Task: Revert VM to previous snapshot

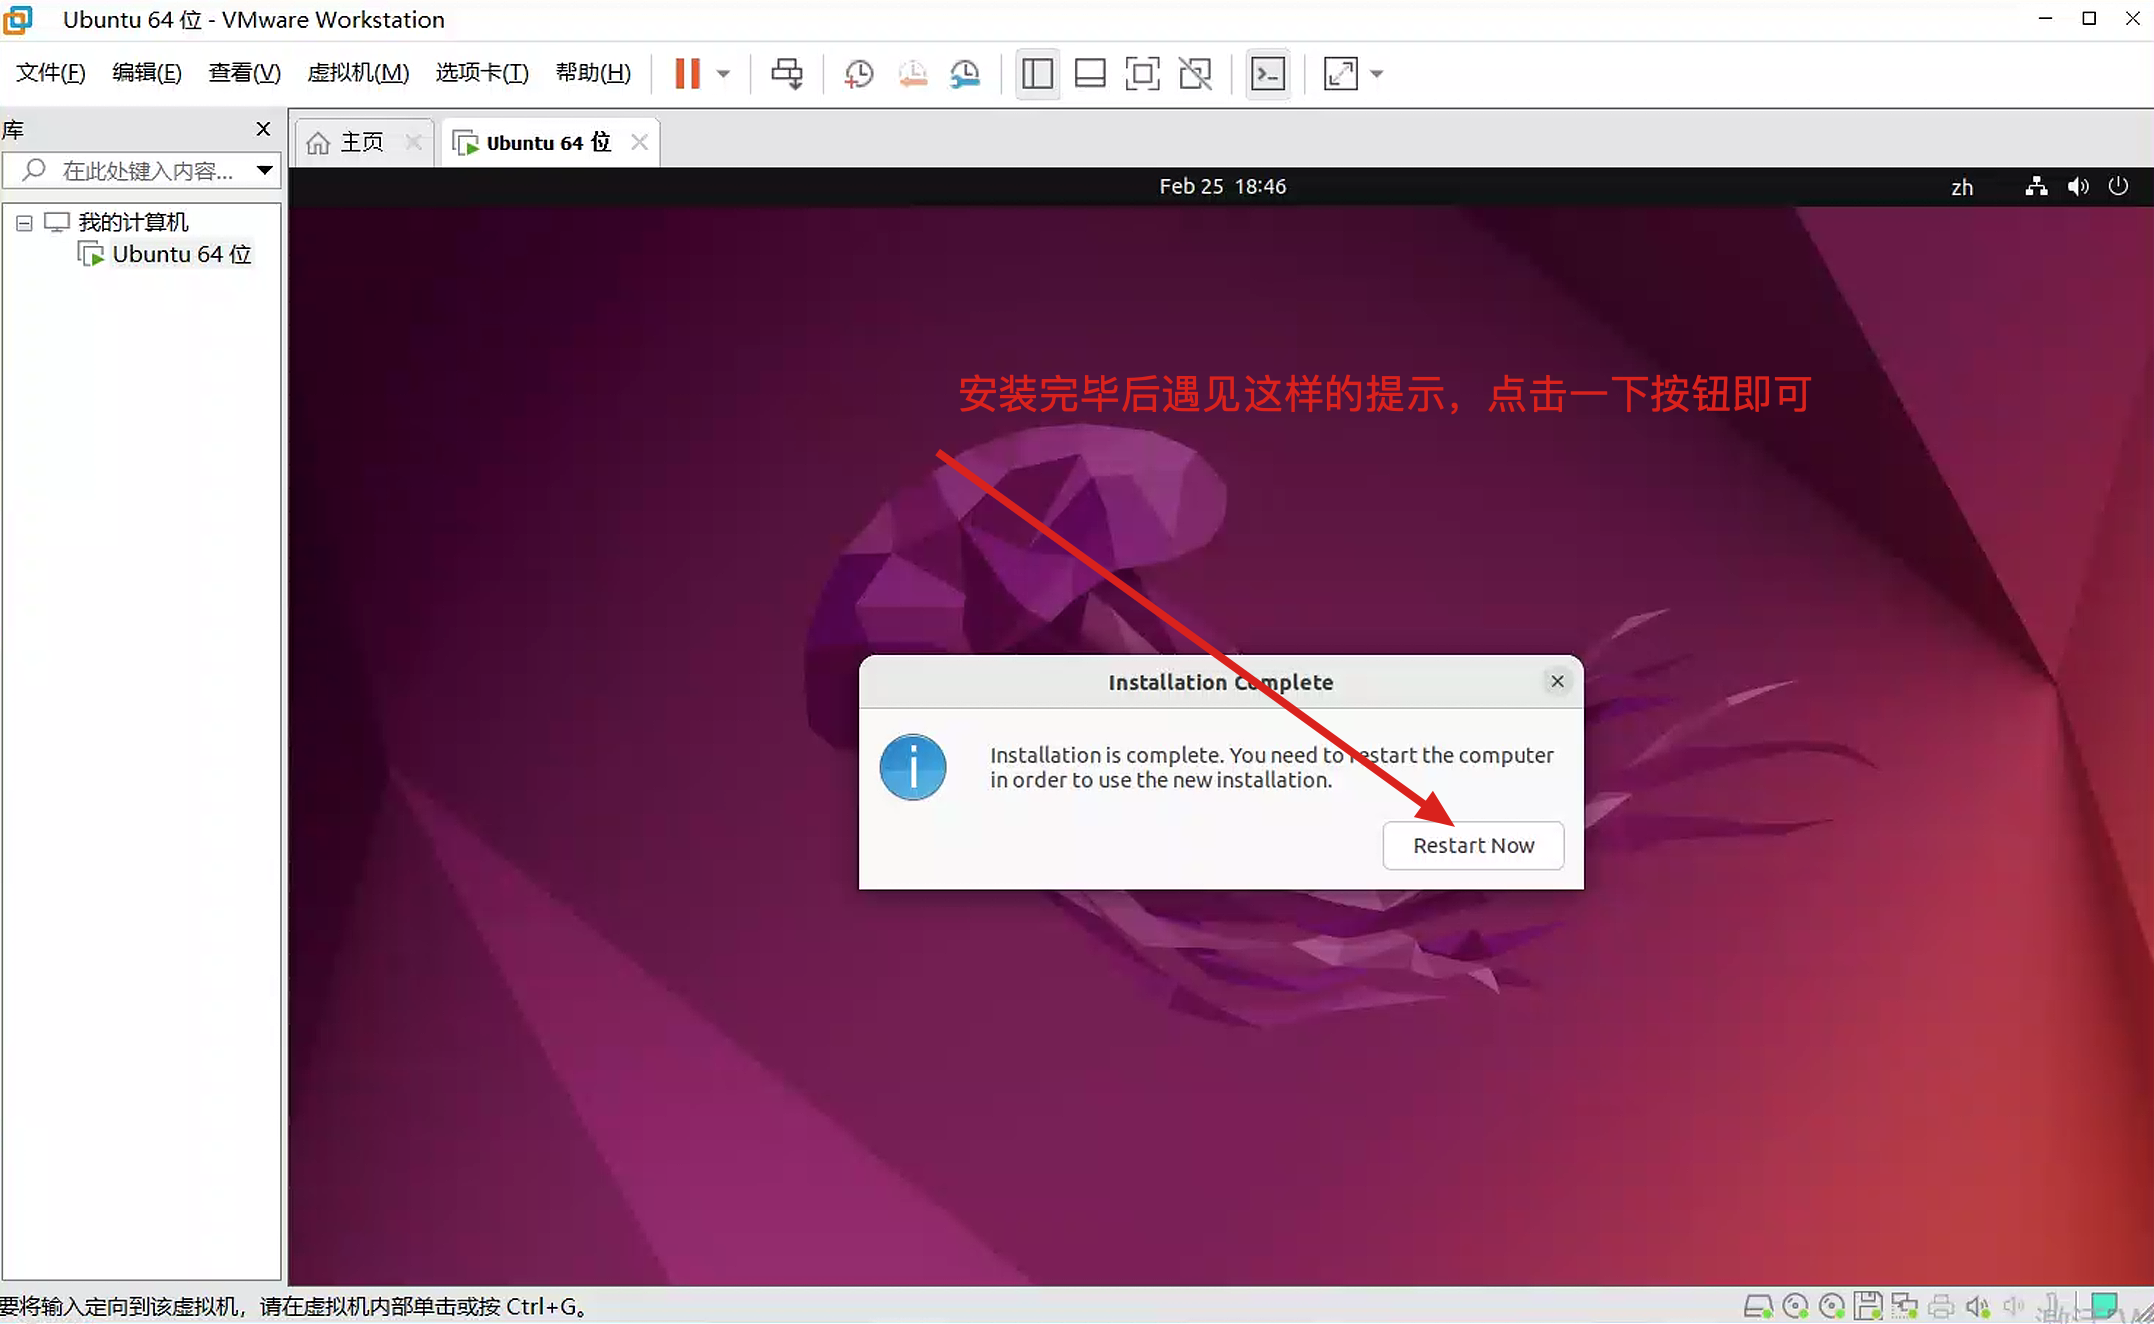Action: pyautogui.click(x=912, y=73)
